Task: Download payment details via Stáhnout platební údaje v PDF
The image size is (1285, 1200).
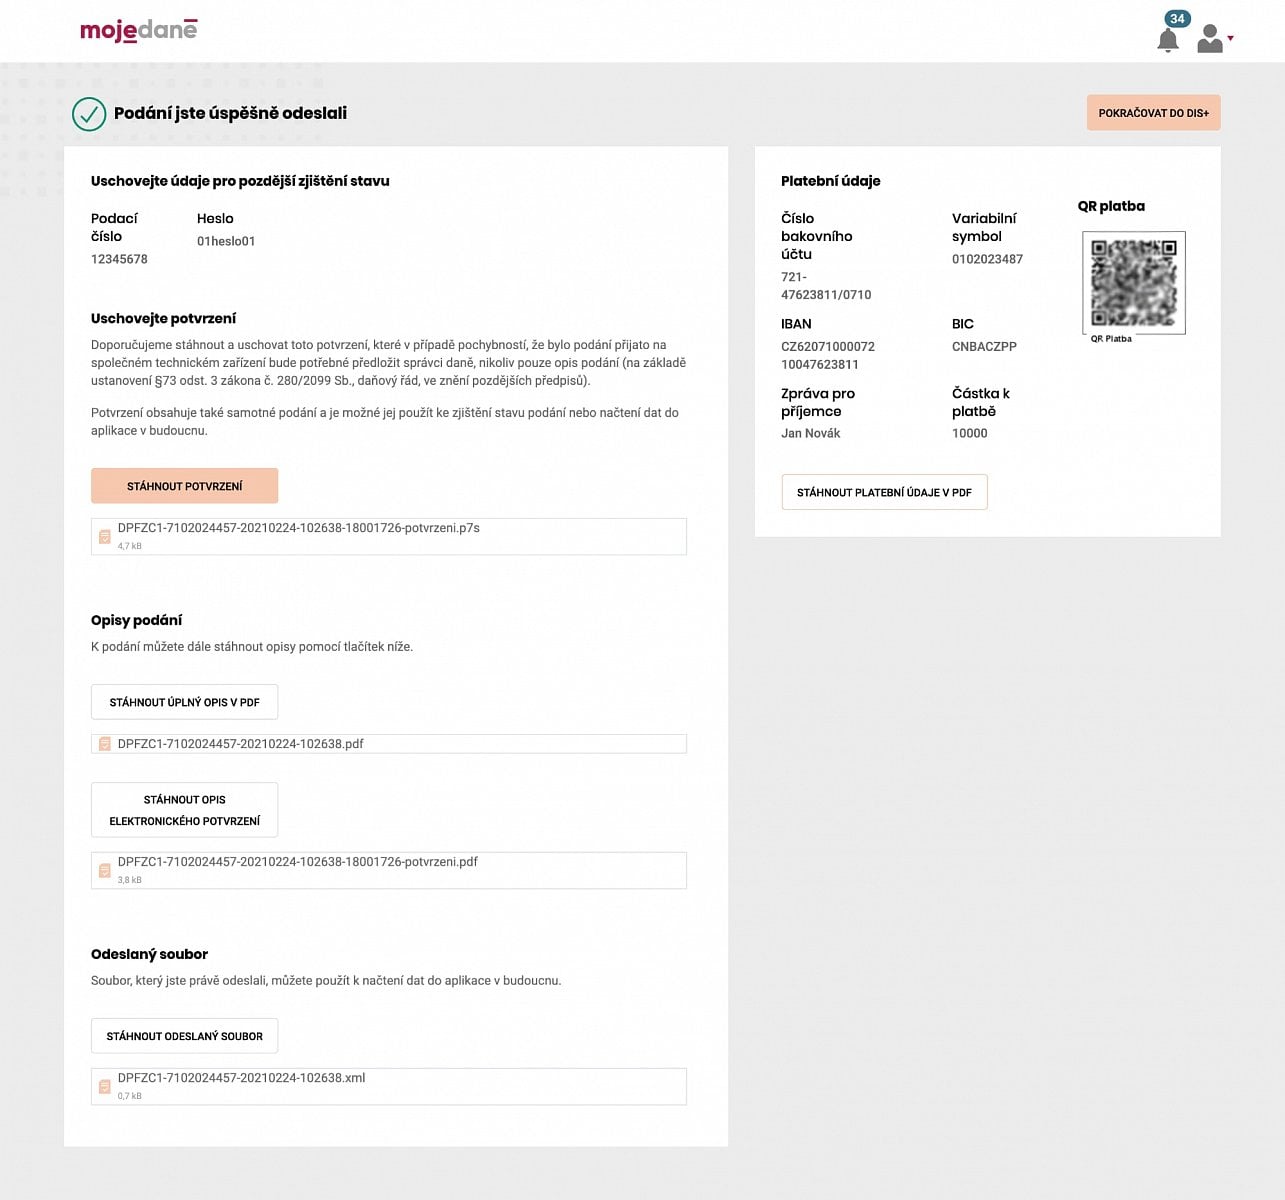Action: (884, 492)
